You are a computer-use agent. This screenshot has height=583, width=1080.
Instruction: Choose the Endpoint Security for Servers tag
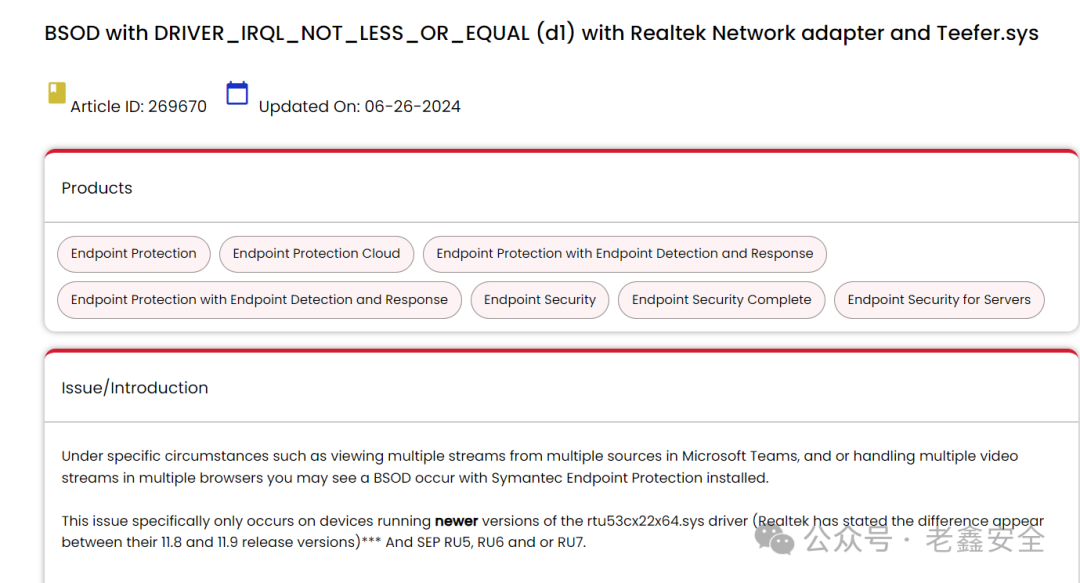[939, 300]
